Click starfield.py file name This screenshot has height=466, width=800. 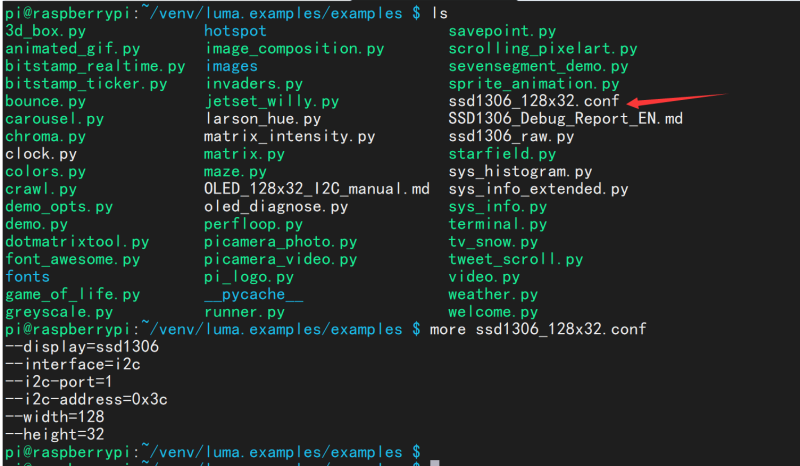502,154
